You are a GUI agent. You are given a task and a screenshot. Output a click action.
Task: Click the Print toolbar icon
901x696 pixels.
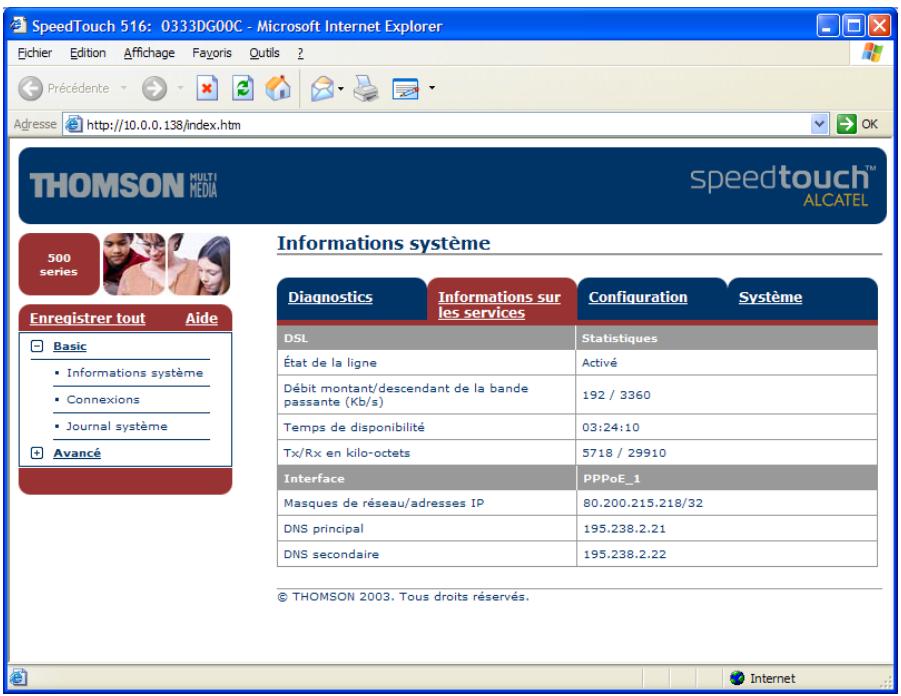click(365, 89)
